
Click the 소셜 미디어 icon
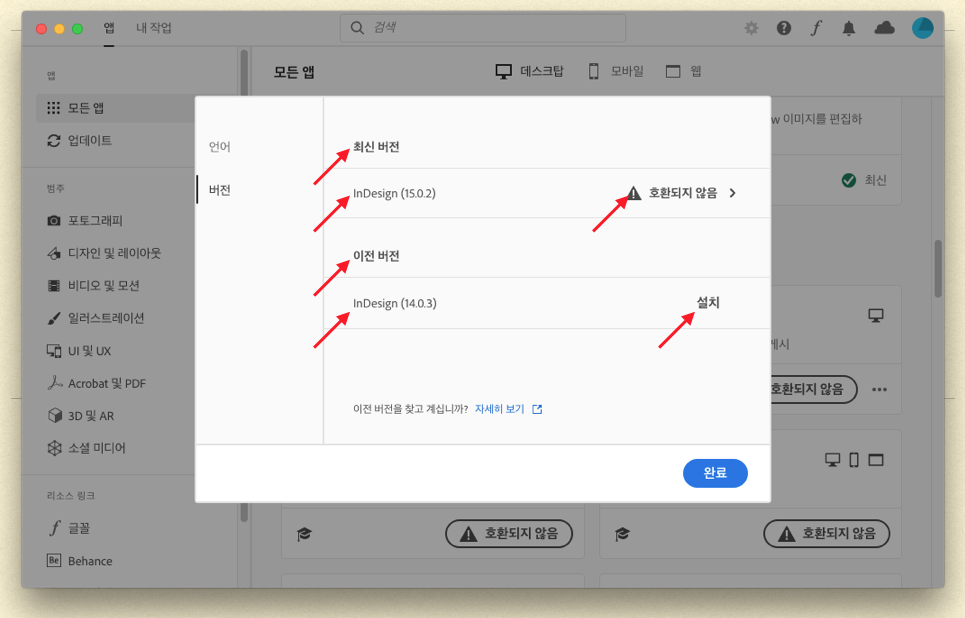(55, 448)
